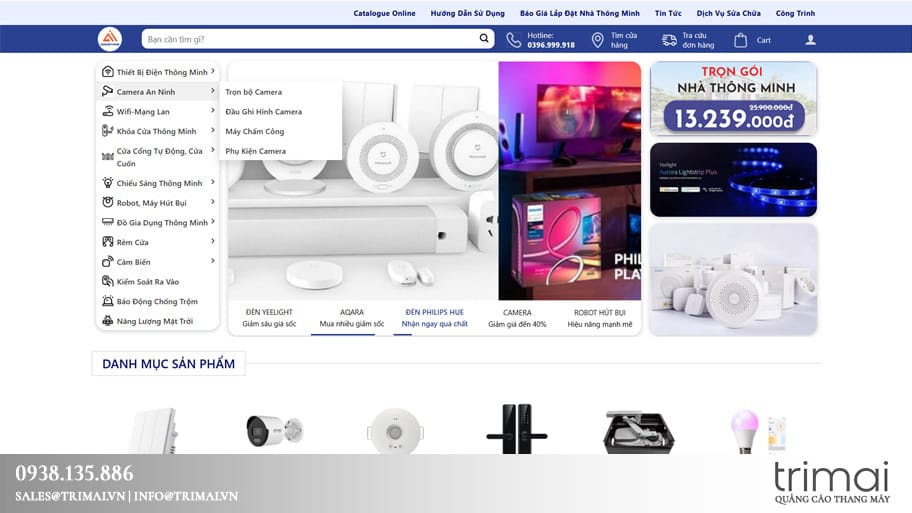Click the Năng Lượng Mặt Trời icon
The width and height of the screenshot is (912, 513).
[108, 320]
